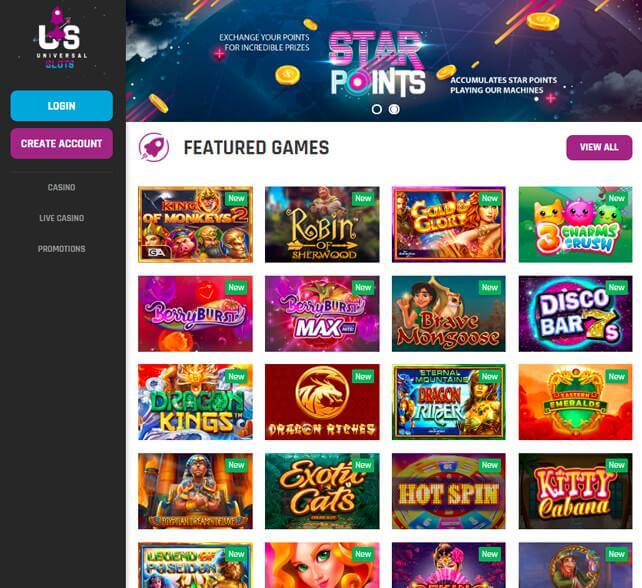Select the second banner carousel dot

click(x=394, y=109)
